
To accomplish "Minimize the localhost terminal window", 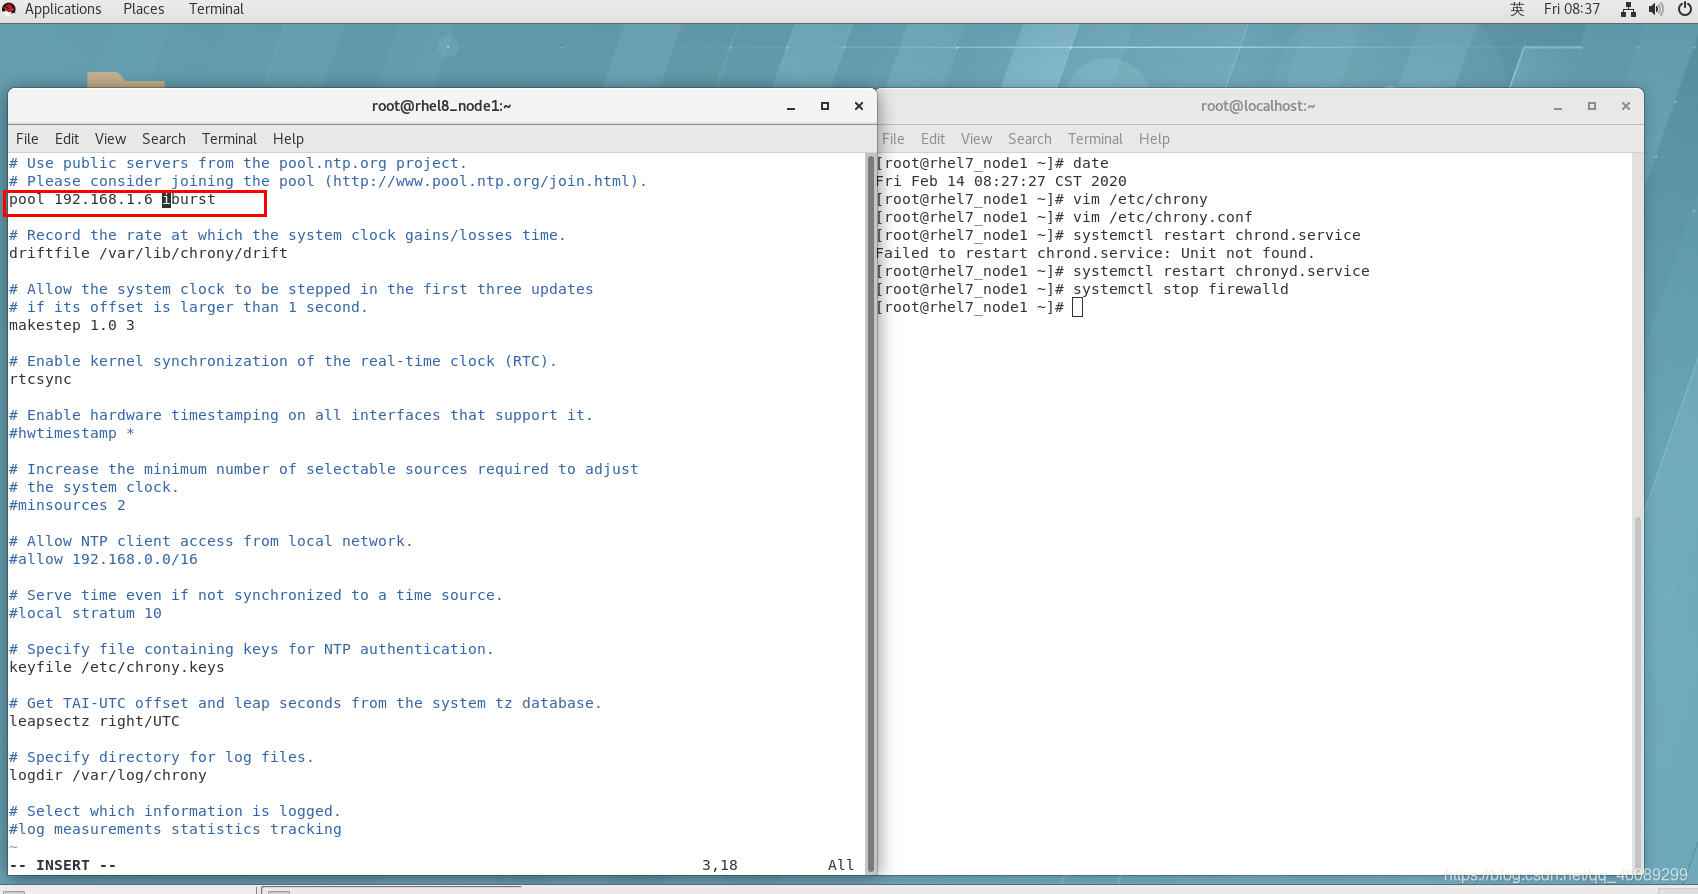I will (1558, 106).
